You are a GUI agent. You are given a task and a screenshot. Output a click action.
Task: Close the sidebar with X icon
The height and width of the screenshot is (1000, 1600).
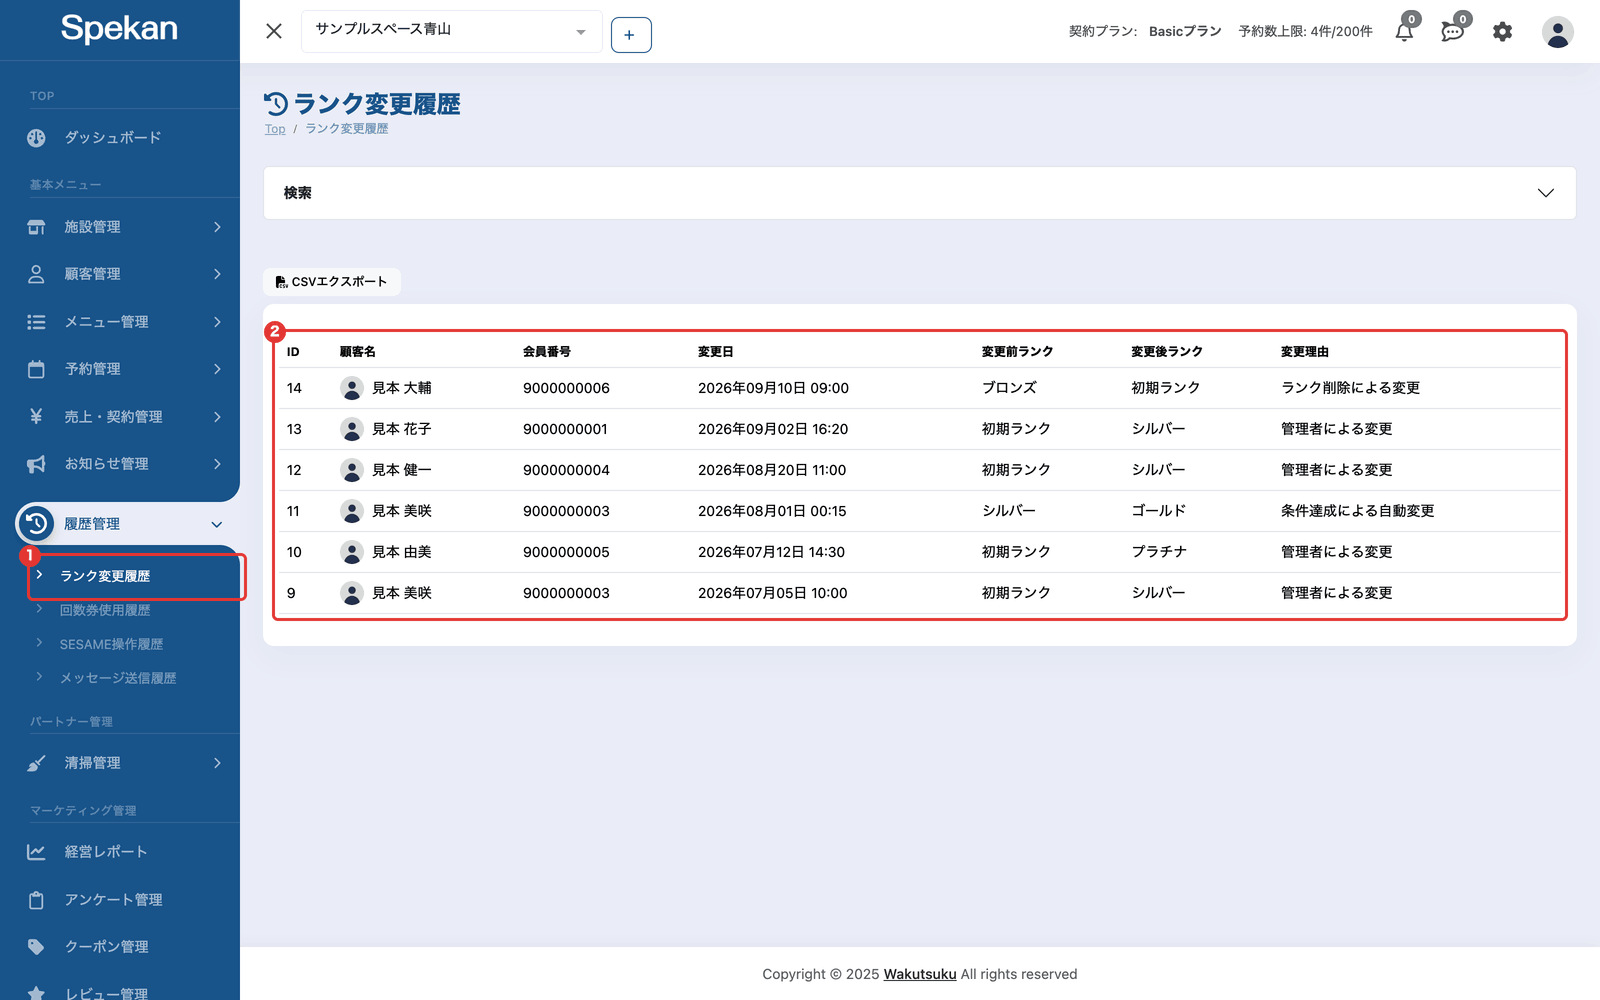[274, 31]
